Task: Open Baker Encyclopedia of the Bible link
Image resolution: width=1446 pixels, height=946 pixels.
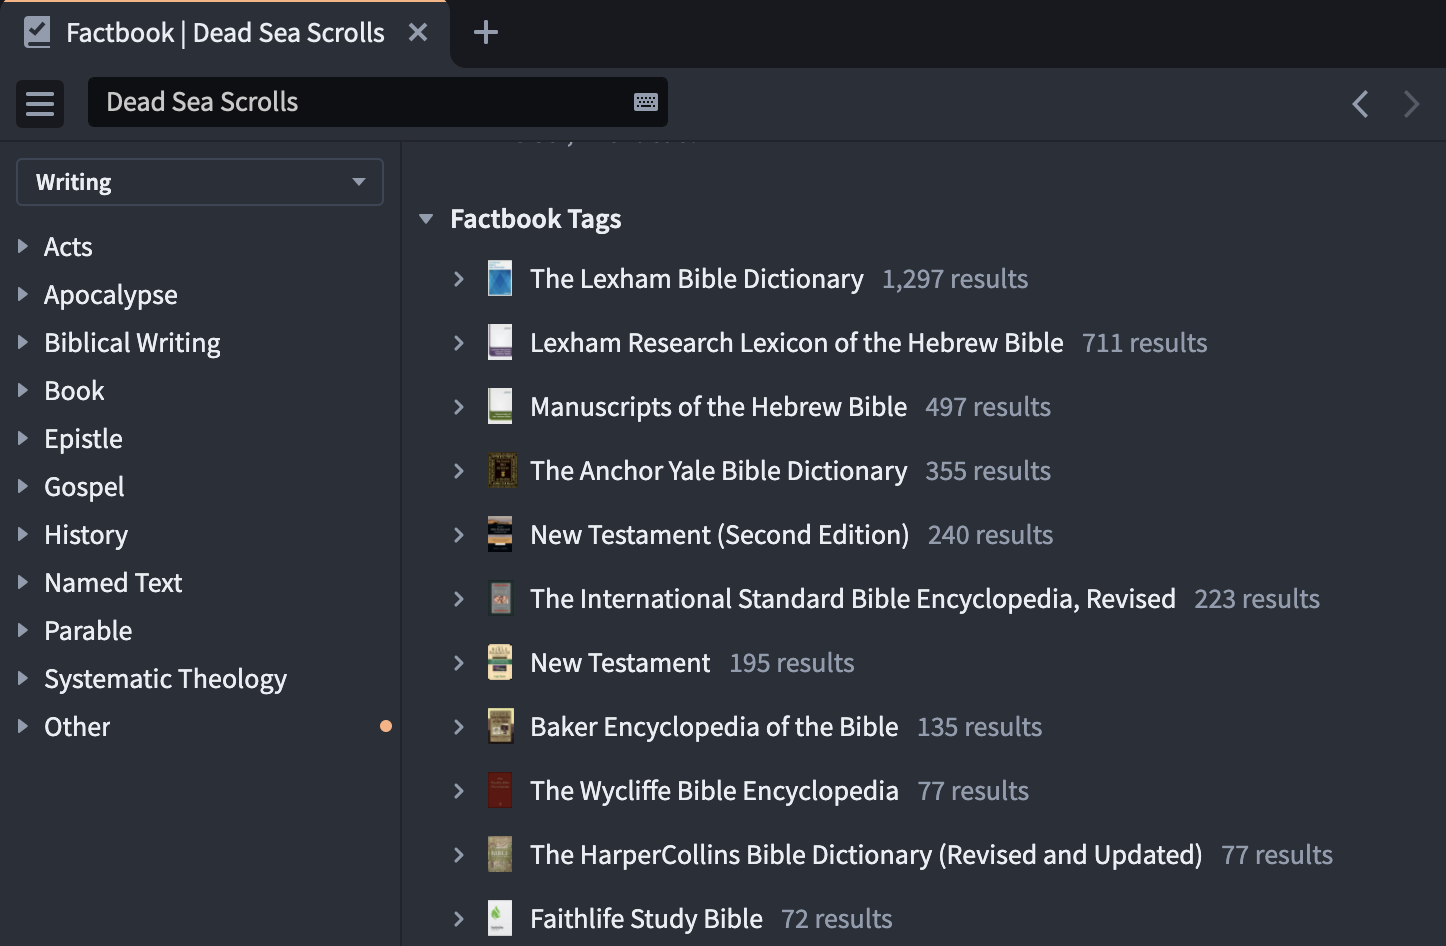Action: tap(714, 727)
